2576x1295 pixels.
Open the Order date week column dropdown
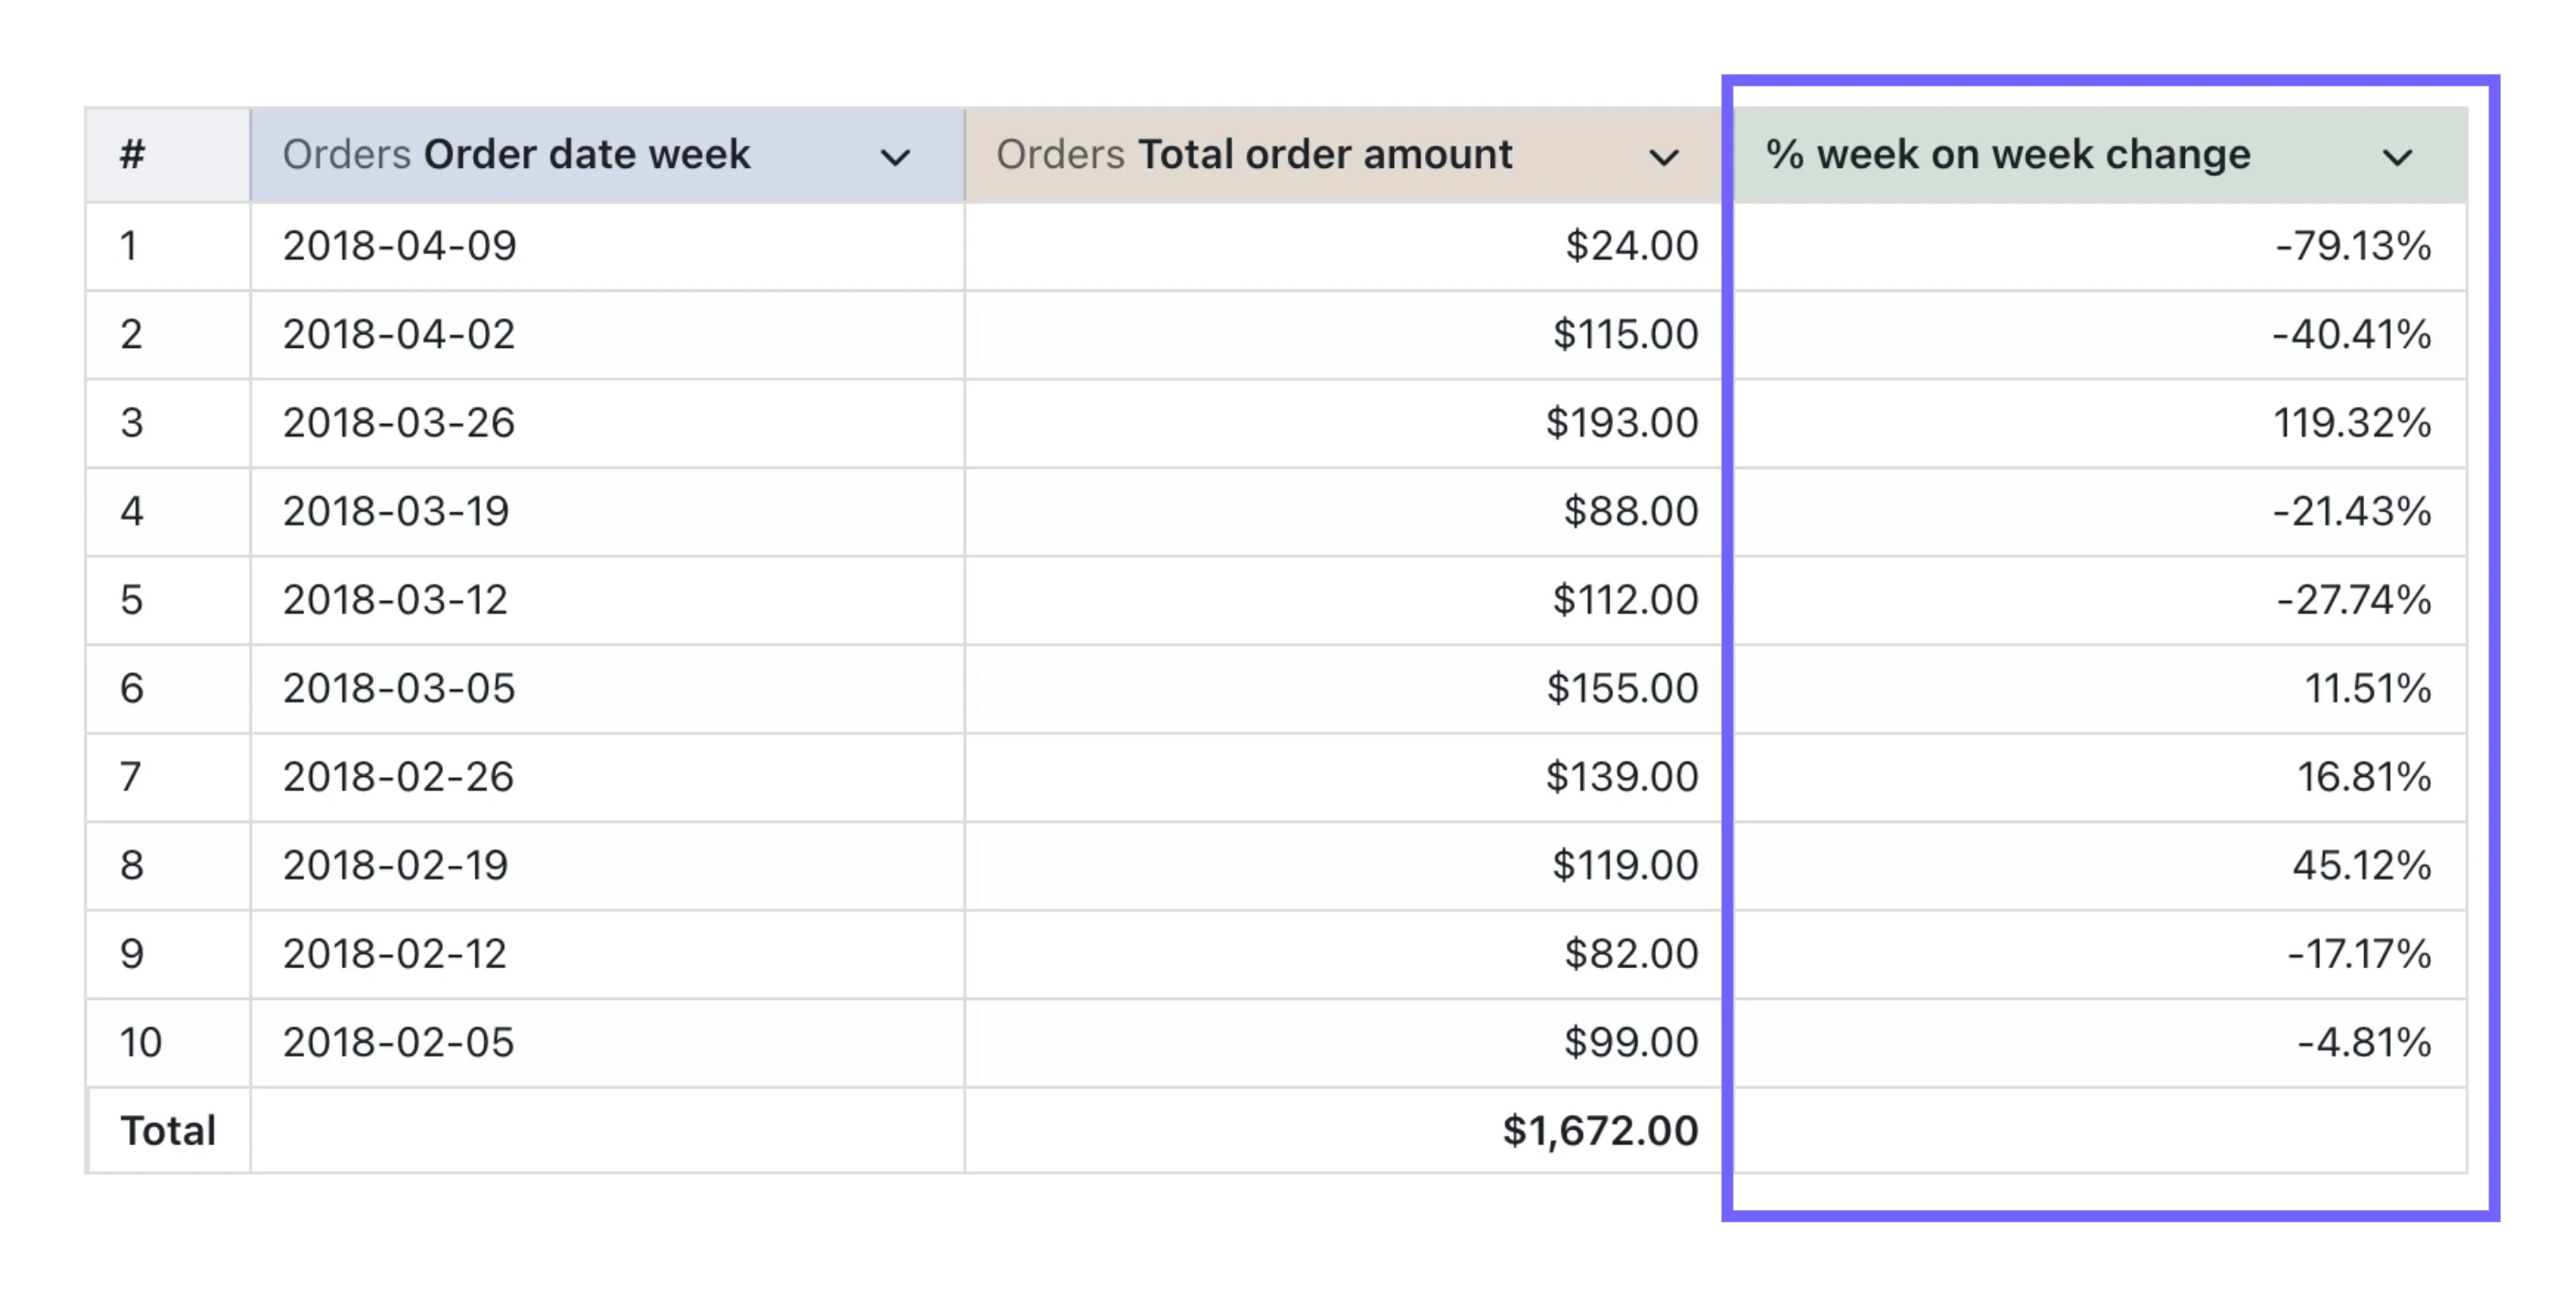[x=894, y=157]
